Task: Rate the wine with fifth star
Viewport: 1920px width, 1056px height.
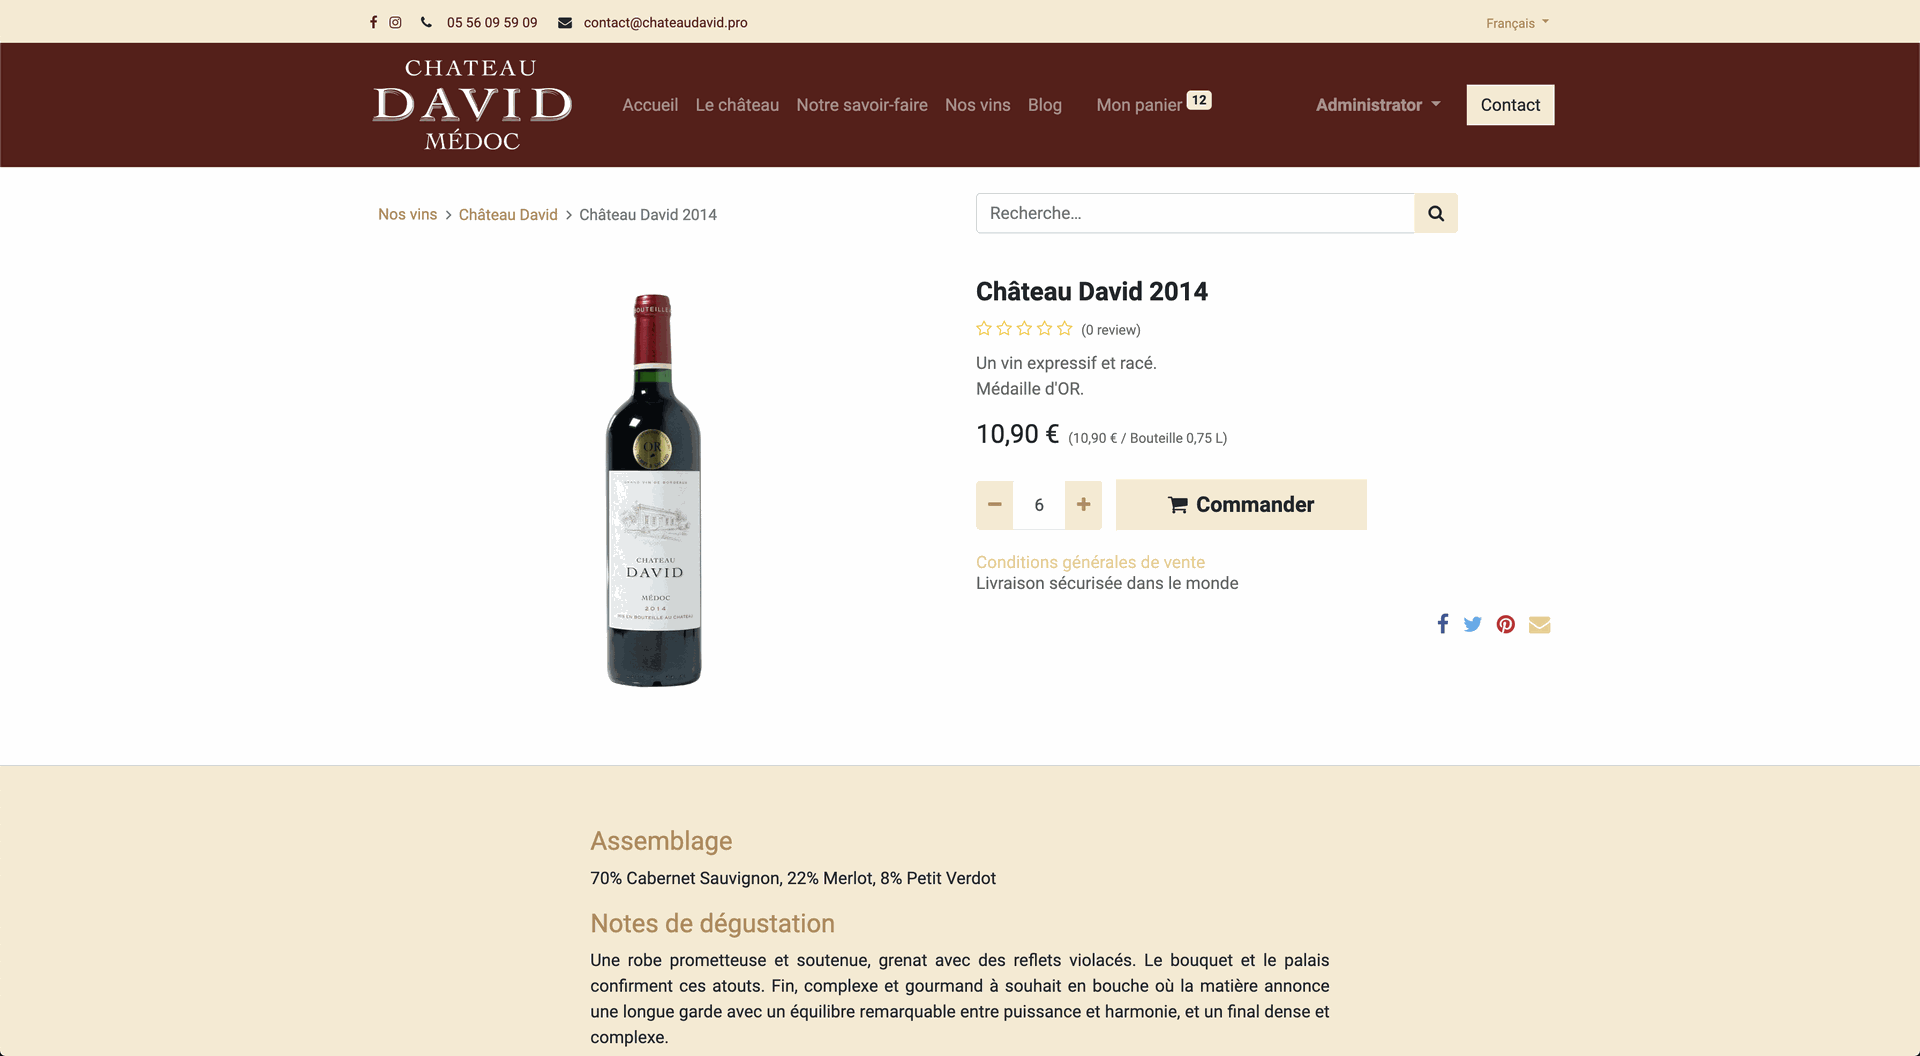Action: (1065, 328)
